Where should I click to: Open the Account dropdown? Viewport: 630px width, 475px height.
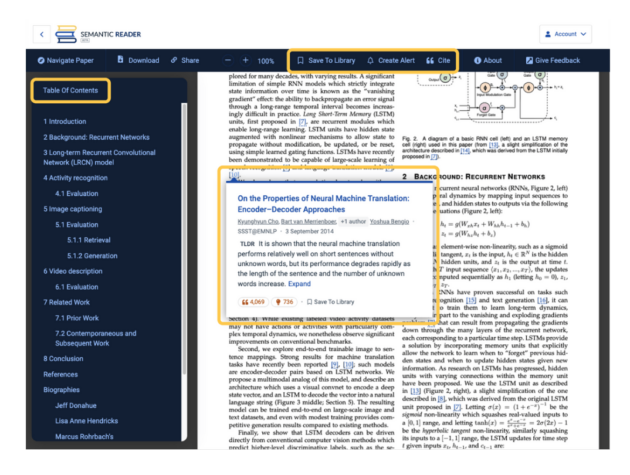click(x=565, y=34)
